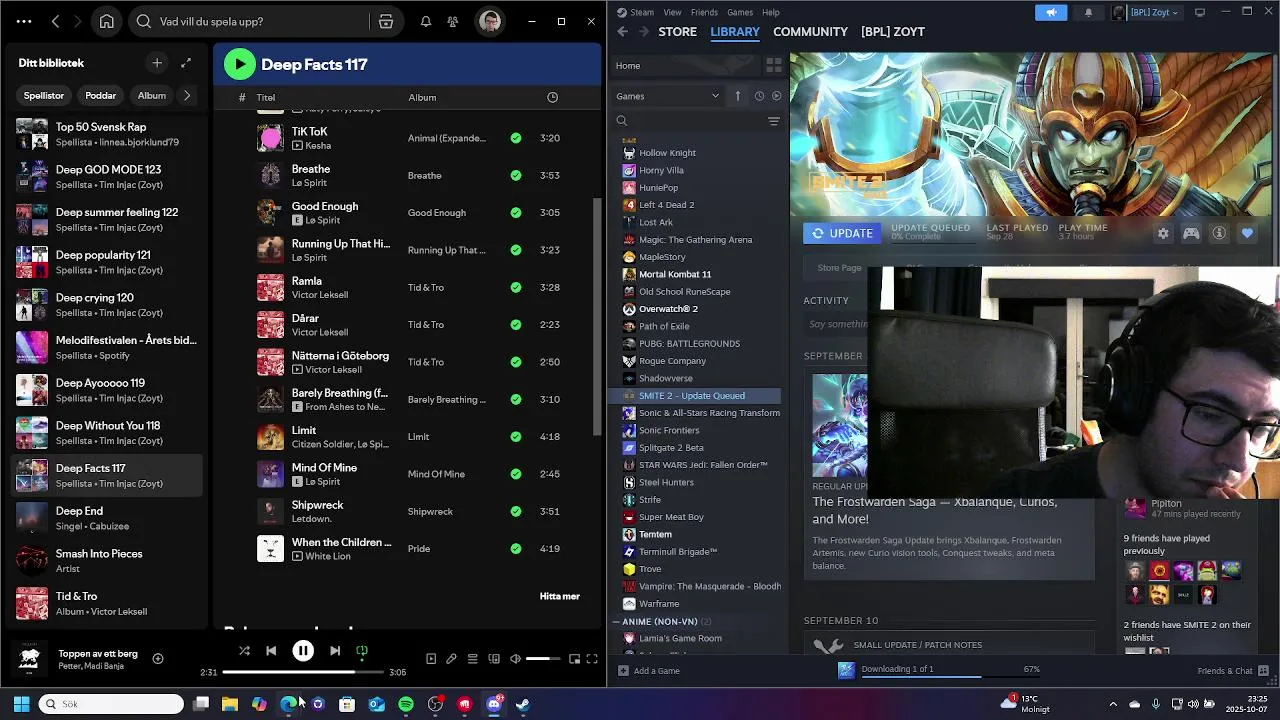Toggle saved checkmark for Limit

(516, 437)
